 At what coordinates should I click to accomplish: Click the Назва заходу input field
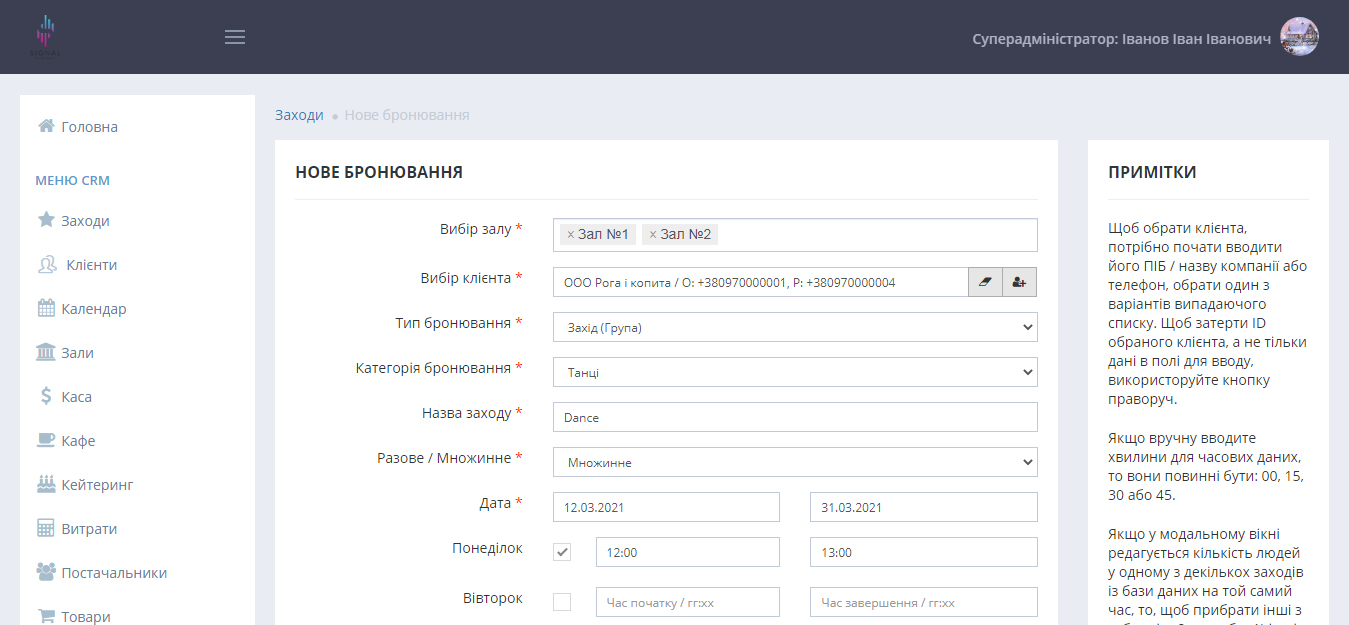(x=794, y=417)
